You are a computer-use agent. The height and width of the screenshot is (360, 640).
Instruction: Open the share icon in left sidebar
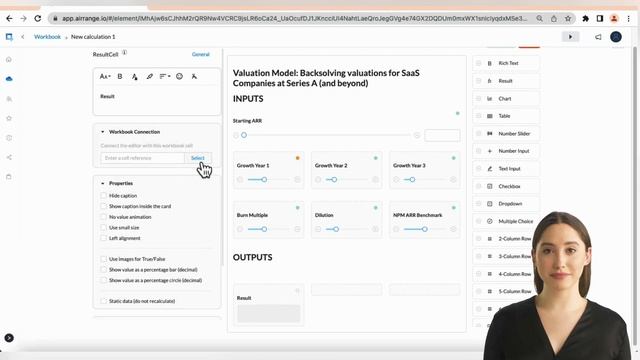[x=9, y=158]
